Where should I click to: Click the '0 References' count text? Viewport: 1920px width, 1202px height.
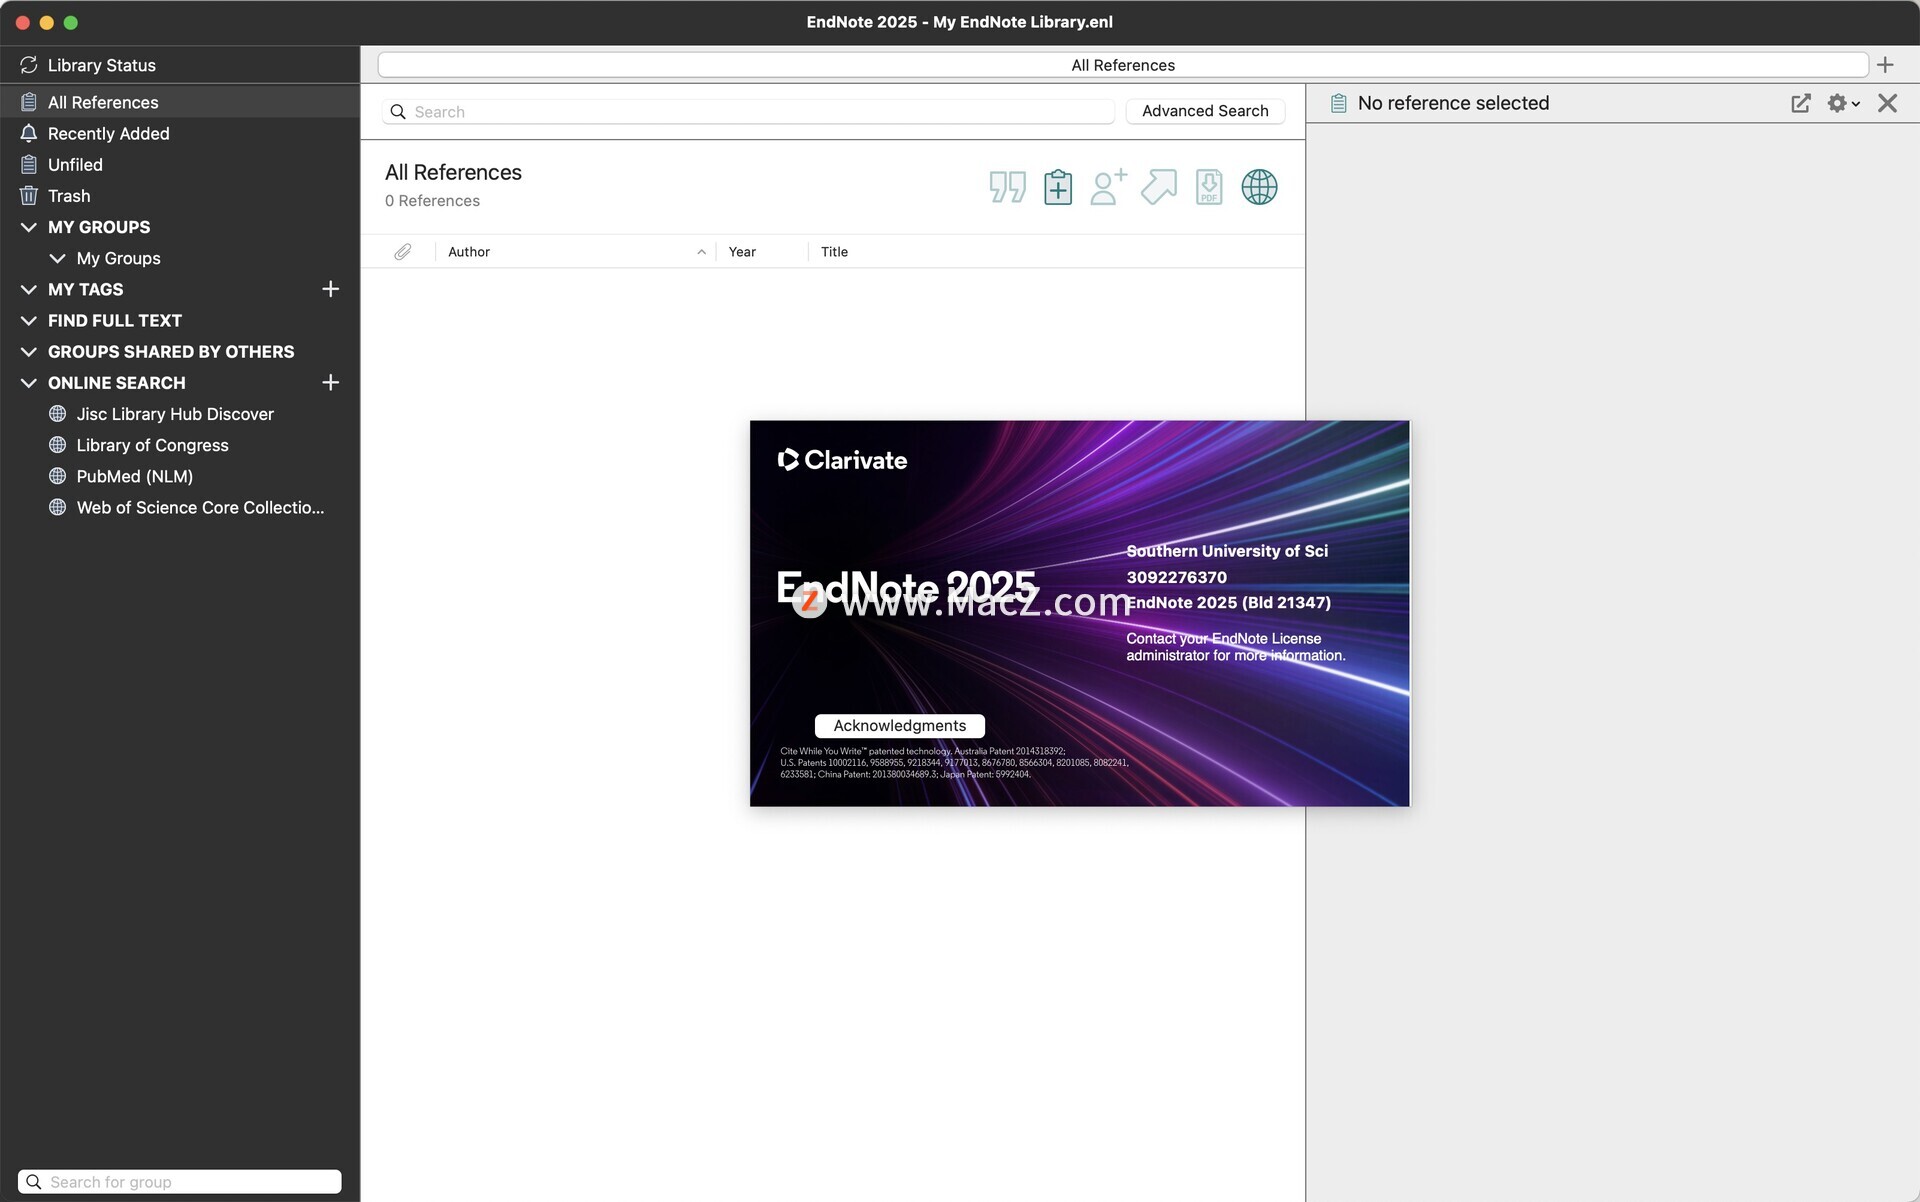(x=432, y=201)
